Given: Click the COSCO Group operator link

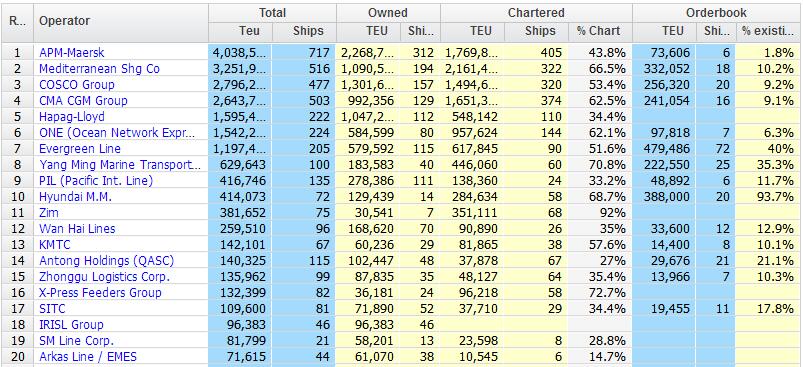Looking at the screenshot, I should [x=77, y=84].
